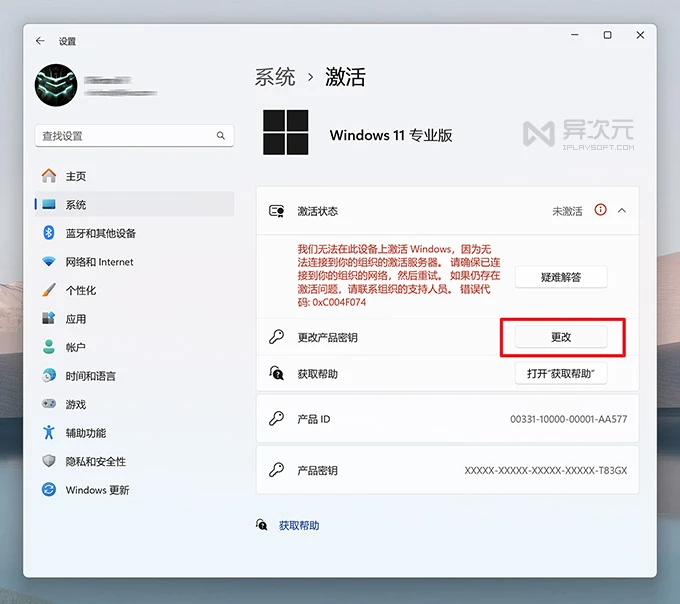Open the Bluetooth icon for 蓝牙和其他设备

point(49,233)
